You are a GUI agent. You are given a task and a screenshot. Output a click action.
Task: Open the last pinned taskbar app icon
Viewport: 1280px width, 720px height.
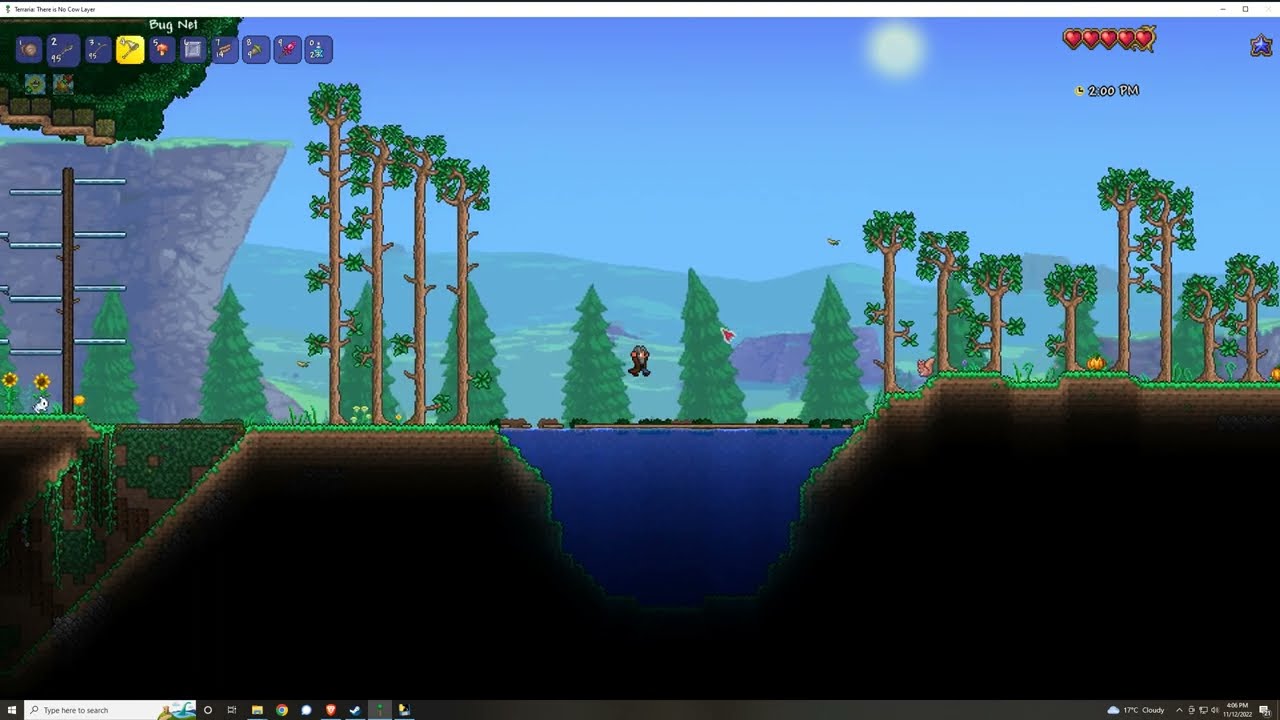404,710
